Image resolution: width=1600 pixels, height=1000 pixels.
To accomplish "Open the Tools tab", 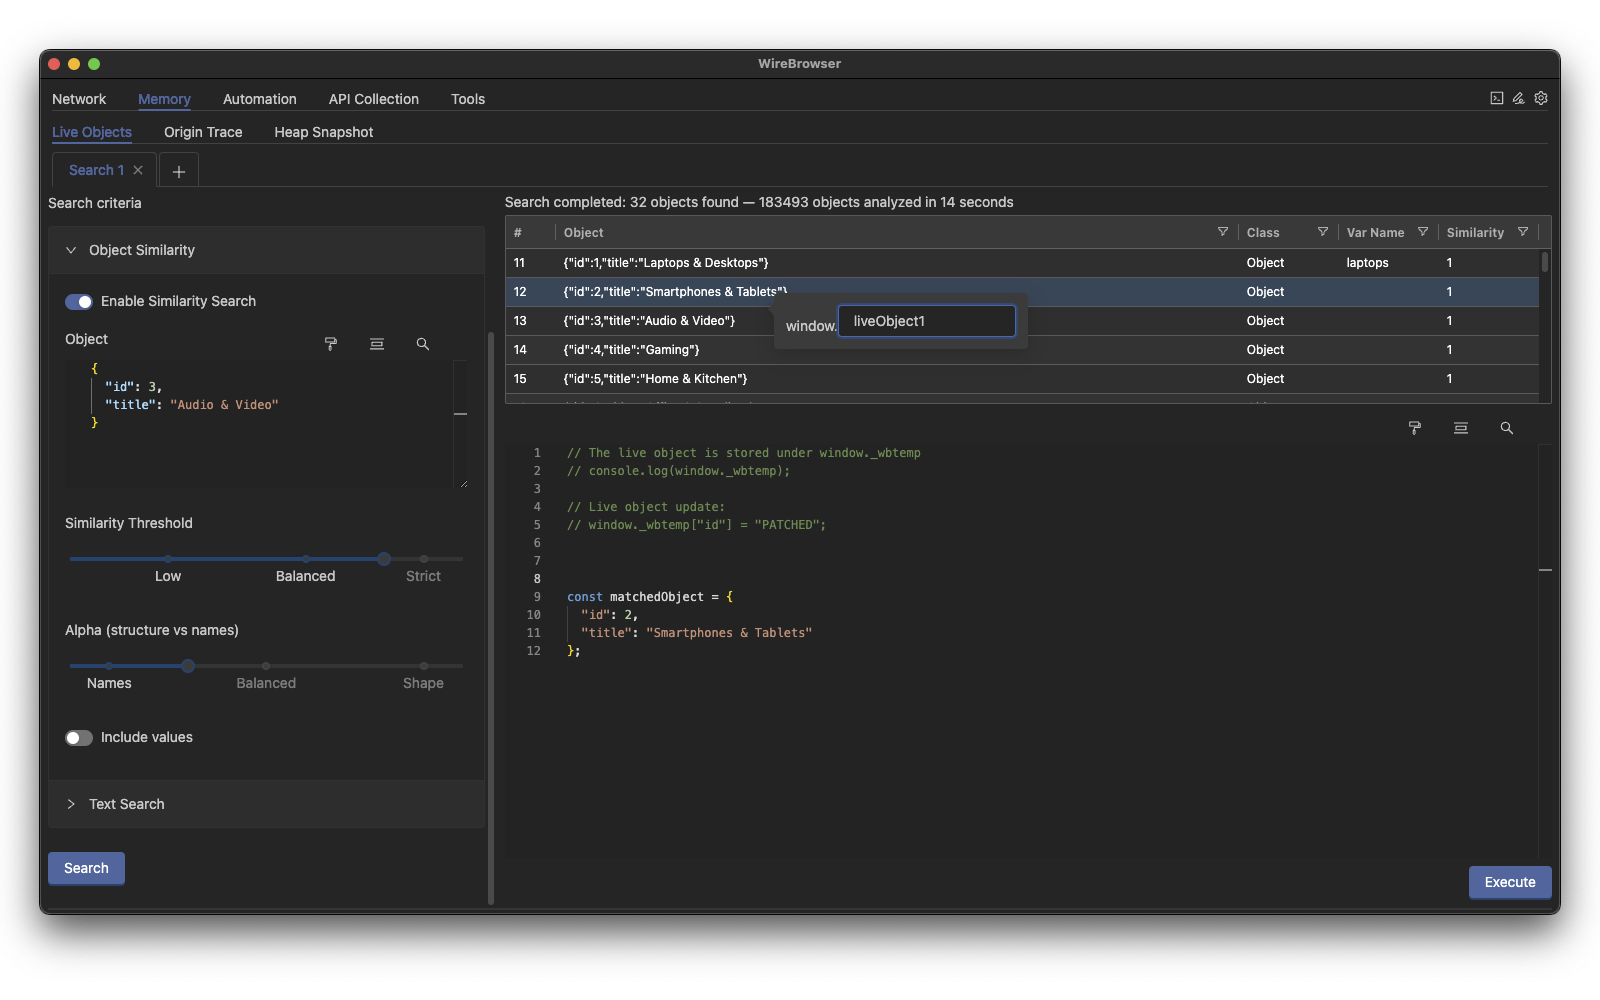I will pyautogui.click(x=468, y=99).
